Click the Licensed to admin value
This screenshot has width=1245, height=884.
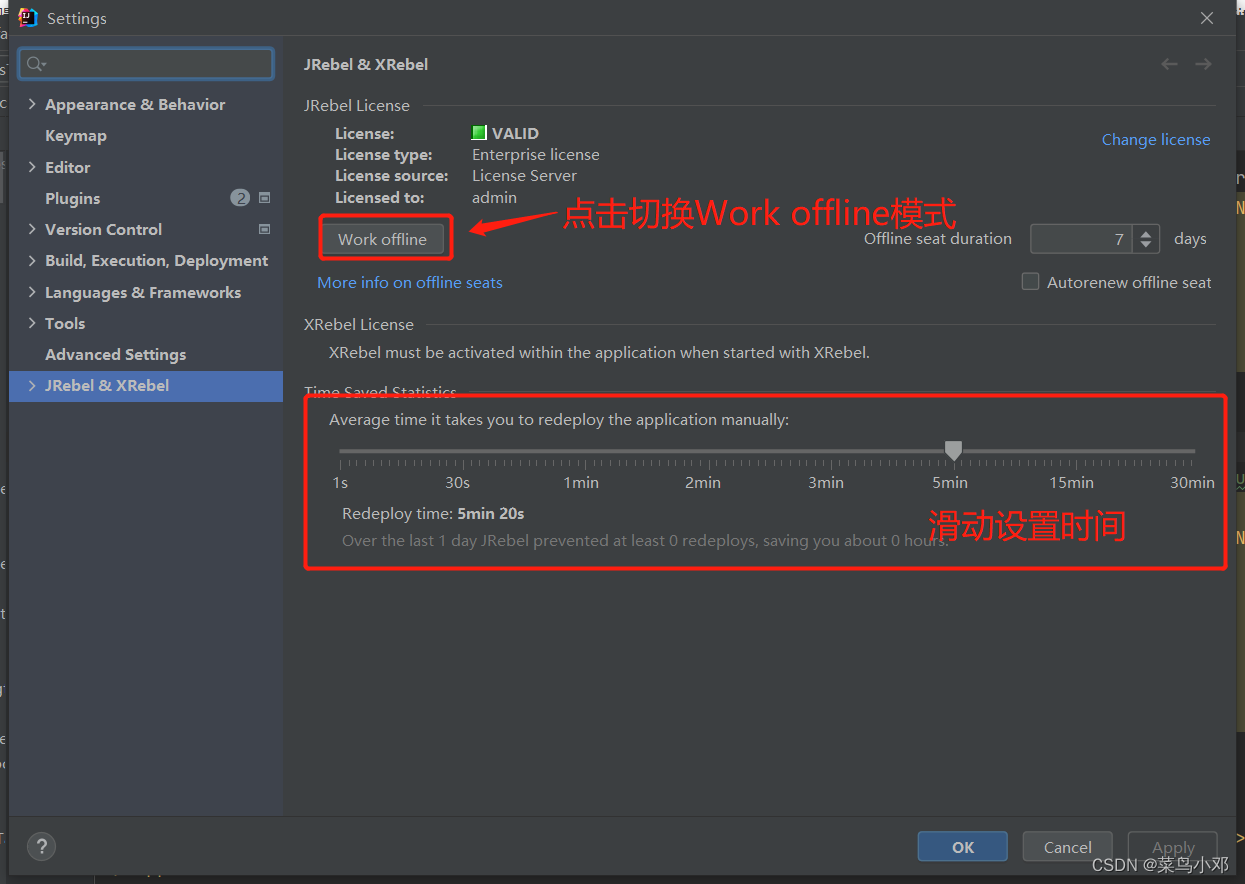click(494, 197)
